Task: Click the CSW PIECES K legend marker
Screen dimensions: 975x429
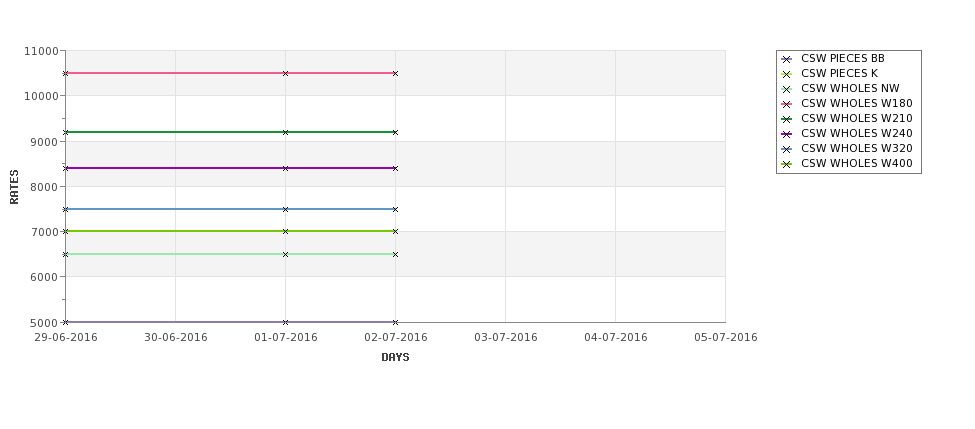Action: tap(787, 75)
